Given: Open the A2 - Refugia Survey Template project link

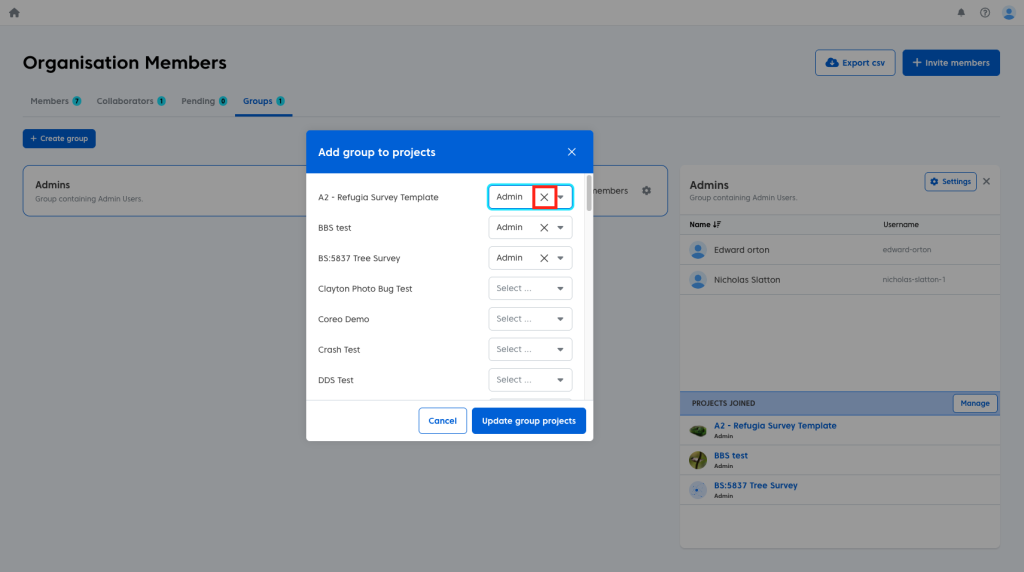Looking at the screenshot, I should tap(775, 426).
